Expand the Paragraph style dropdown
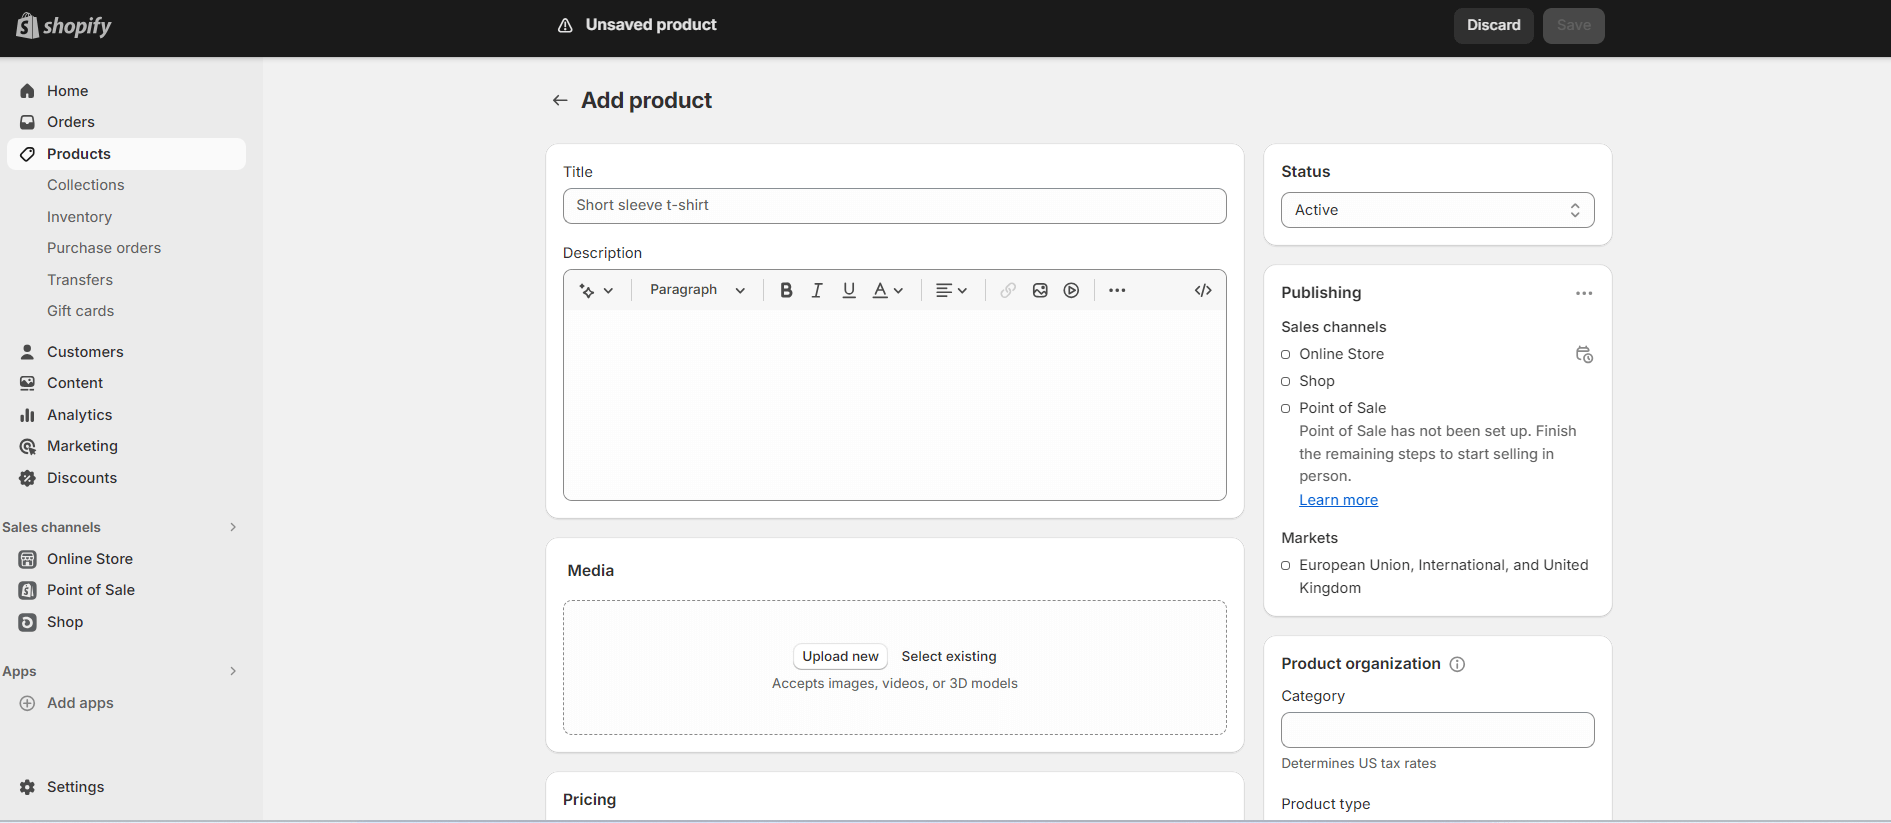Screen dimensions: 1891x823 (697, 290)
